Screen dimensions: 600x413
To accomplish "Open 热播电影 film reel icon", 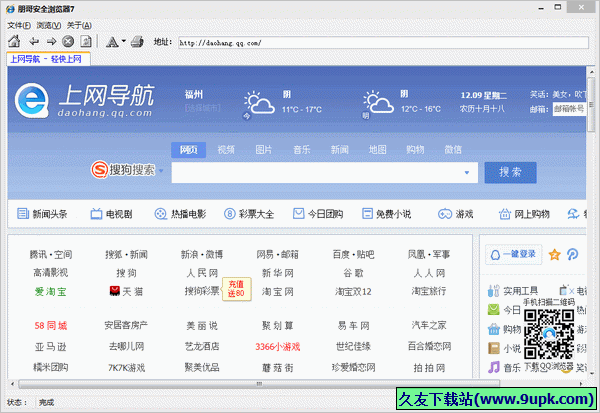I will tap(160, 214).
